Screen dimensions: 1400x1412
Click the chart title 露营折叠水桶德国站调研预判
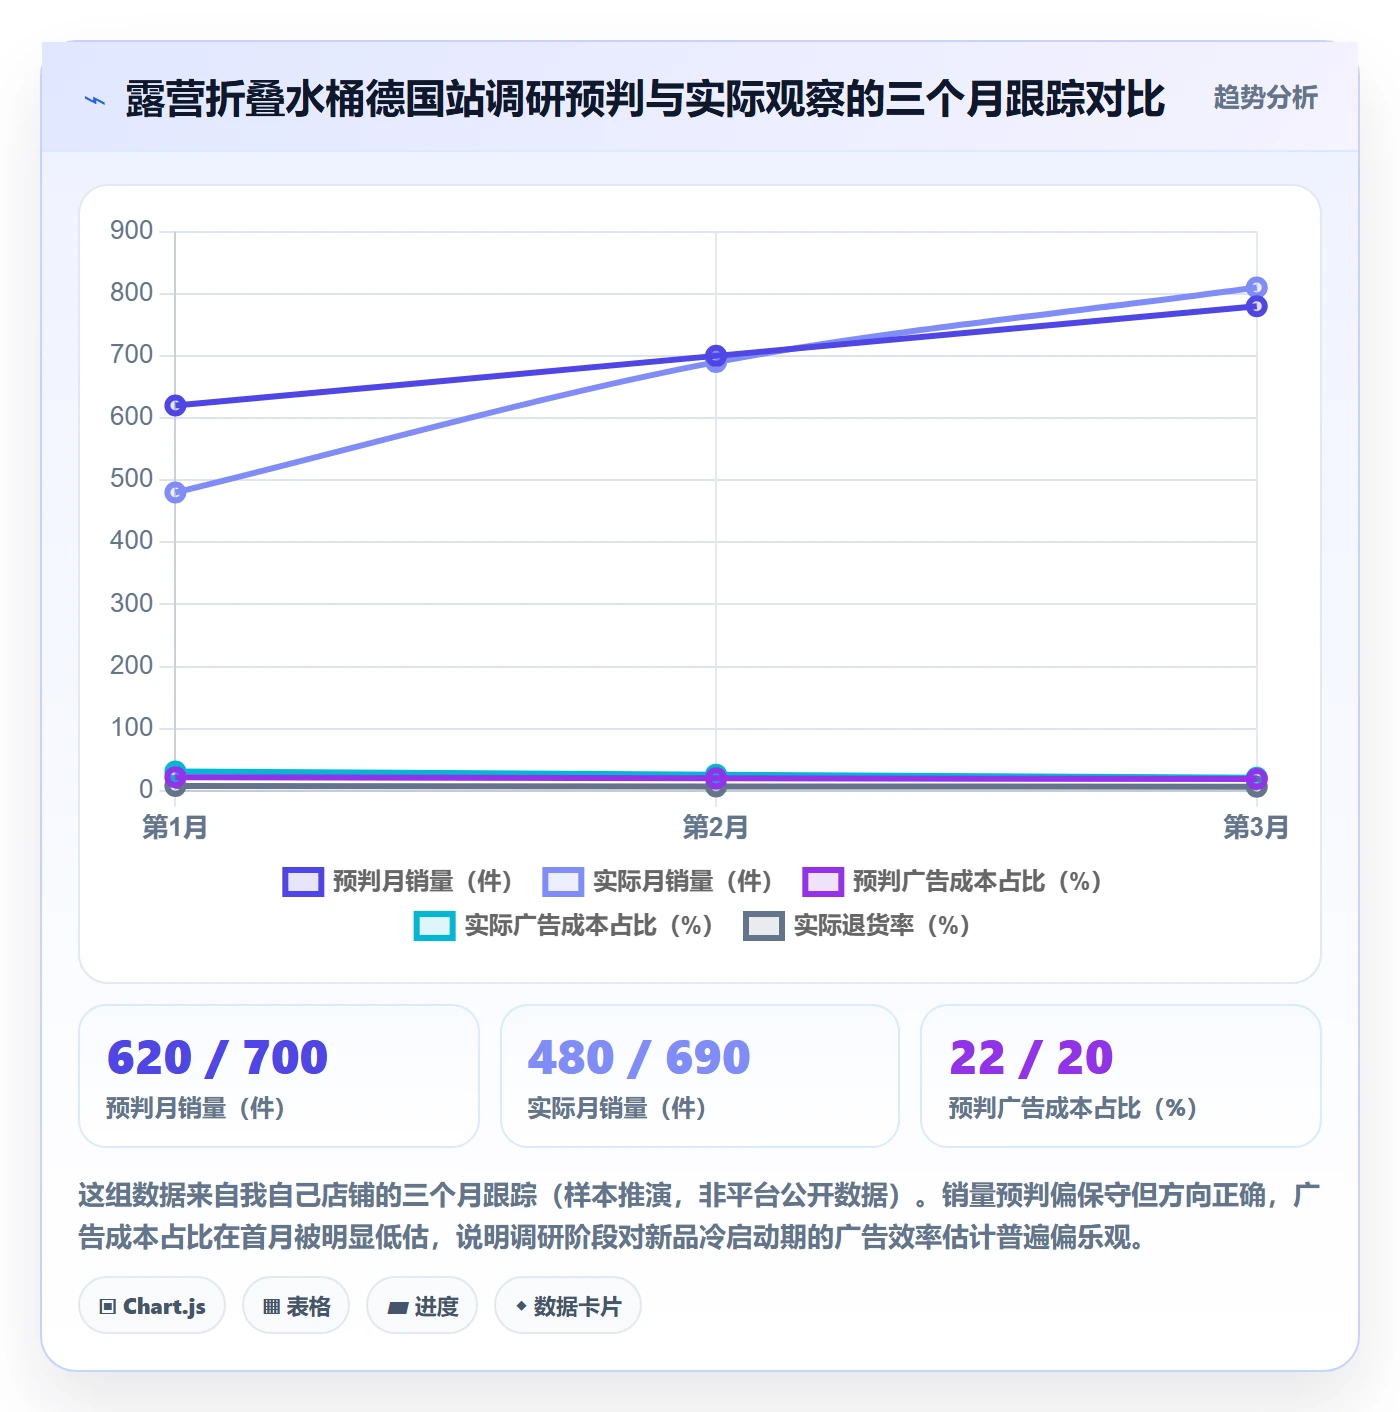[646, 99]
